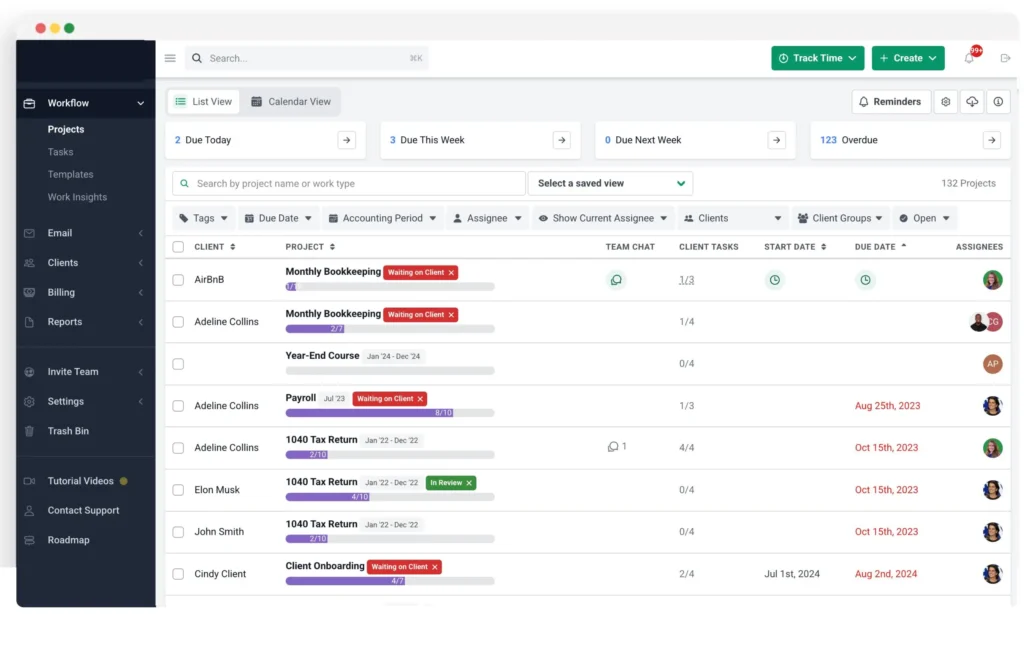Open Due Next Week arrow button
Image resolution: width=1024 pixels, height=672 pixels.
776,140
